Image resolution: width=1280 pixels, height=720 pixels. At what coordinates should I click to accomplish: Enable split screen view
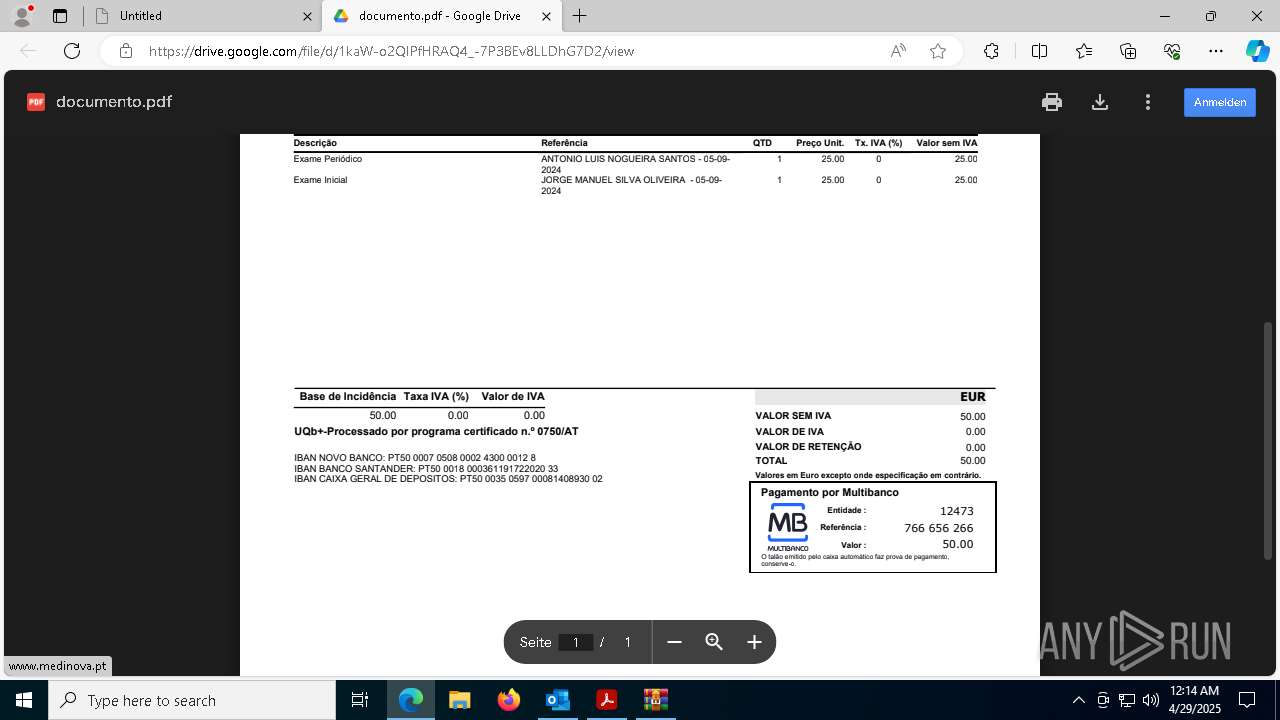point(1039,51)
